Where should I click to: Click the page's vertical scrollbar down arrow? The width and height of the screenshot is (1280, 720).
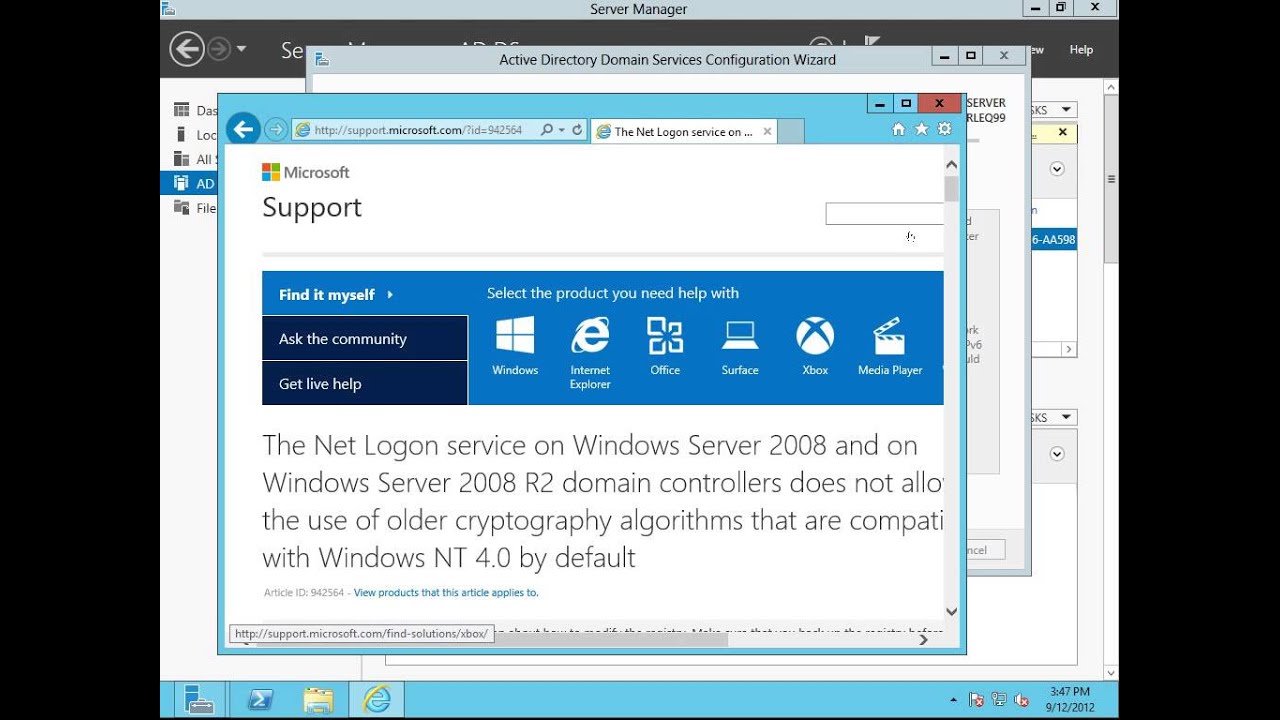[951, 612]
